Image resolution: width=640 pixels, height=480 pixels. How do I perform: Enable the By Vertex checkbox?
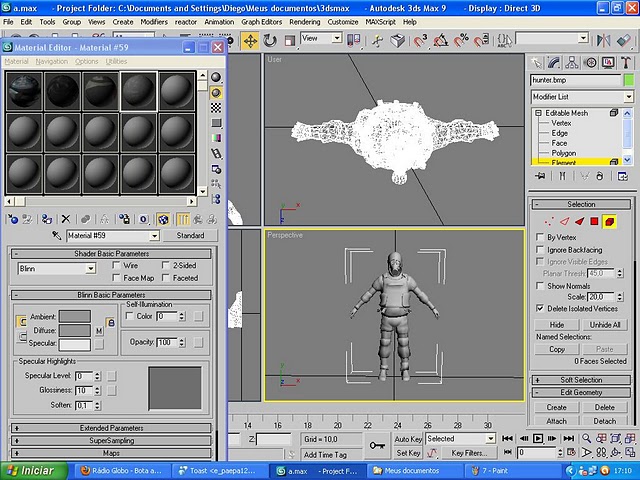[x=540, y=237]
